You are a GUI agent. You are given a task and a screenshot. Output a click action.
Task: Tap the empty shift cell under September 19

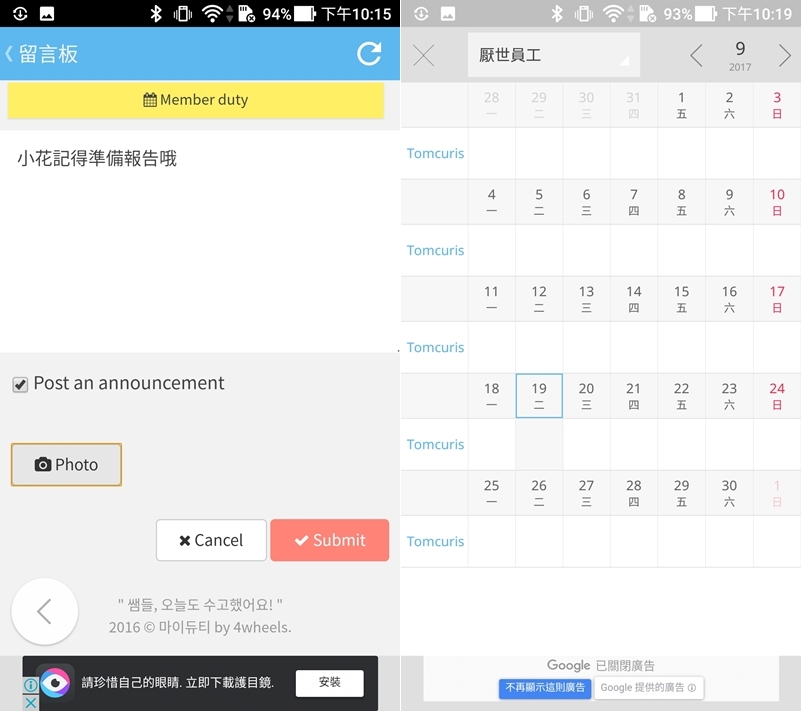[539, 444]
